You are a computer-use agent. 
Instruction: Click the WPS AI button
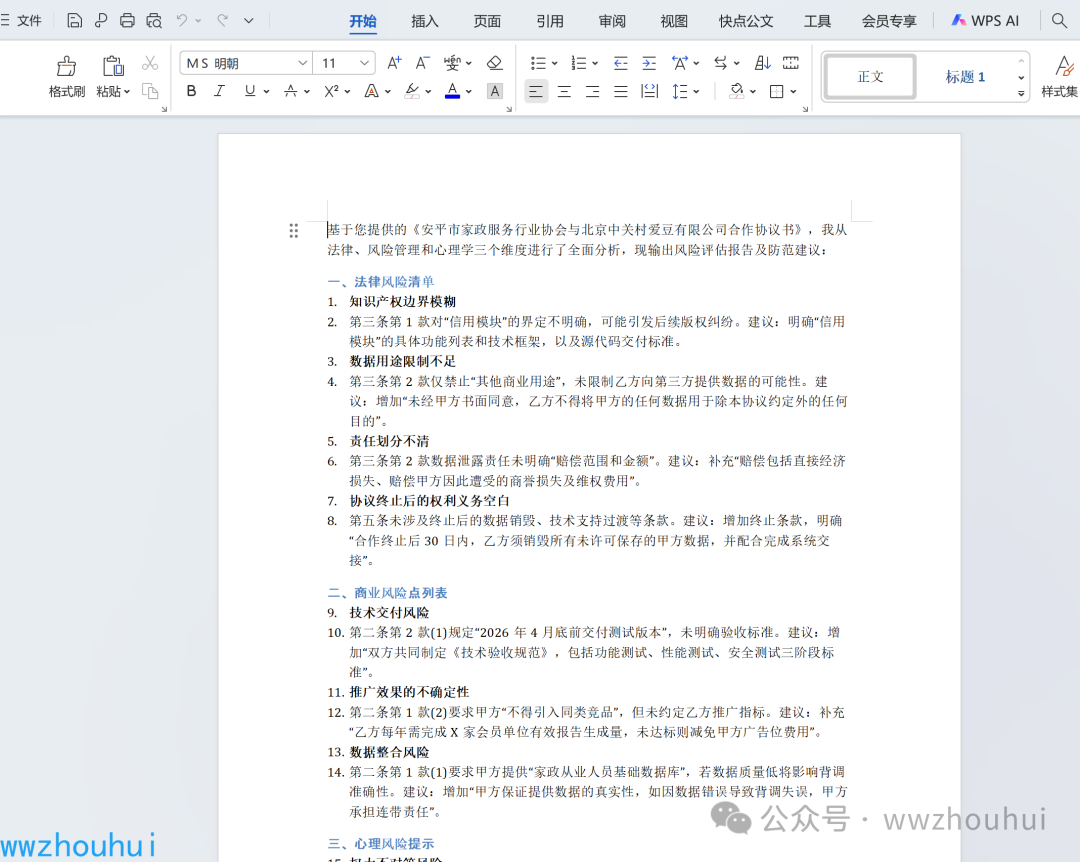[x=985, y=20]
